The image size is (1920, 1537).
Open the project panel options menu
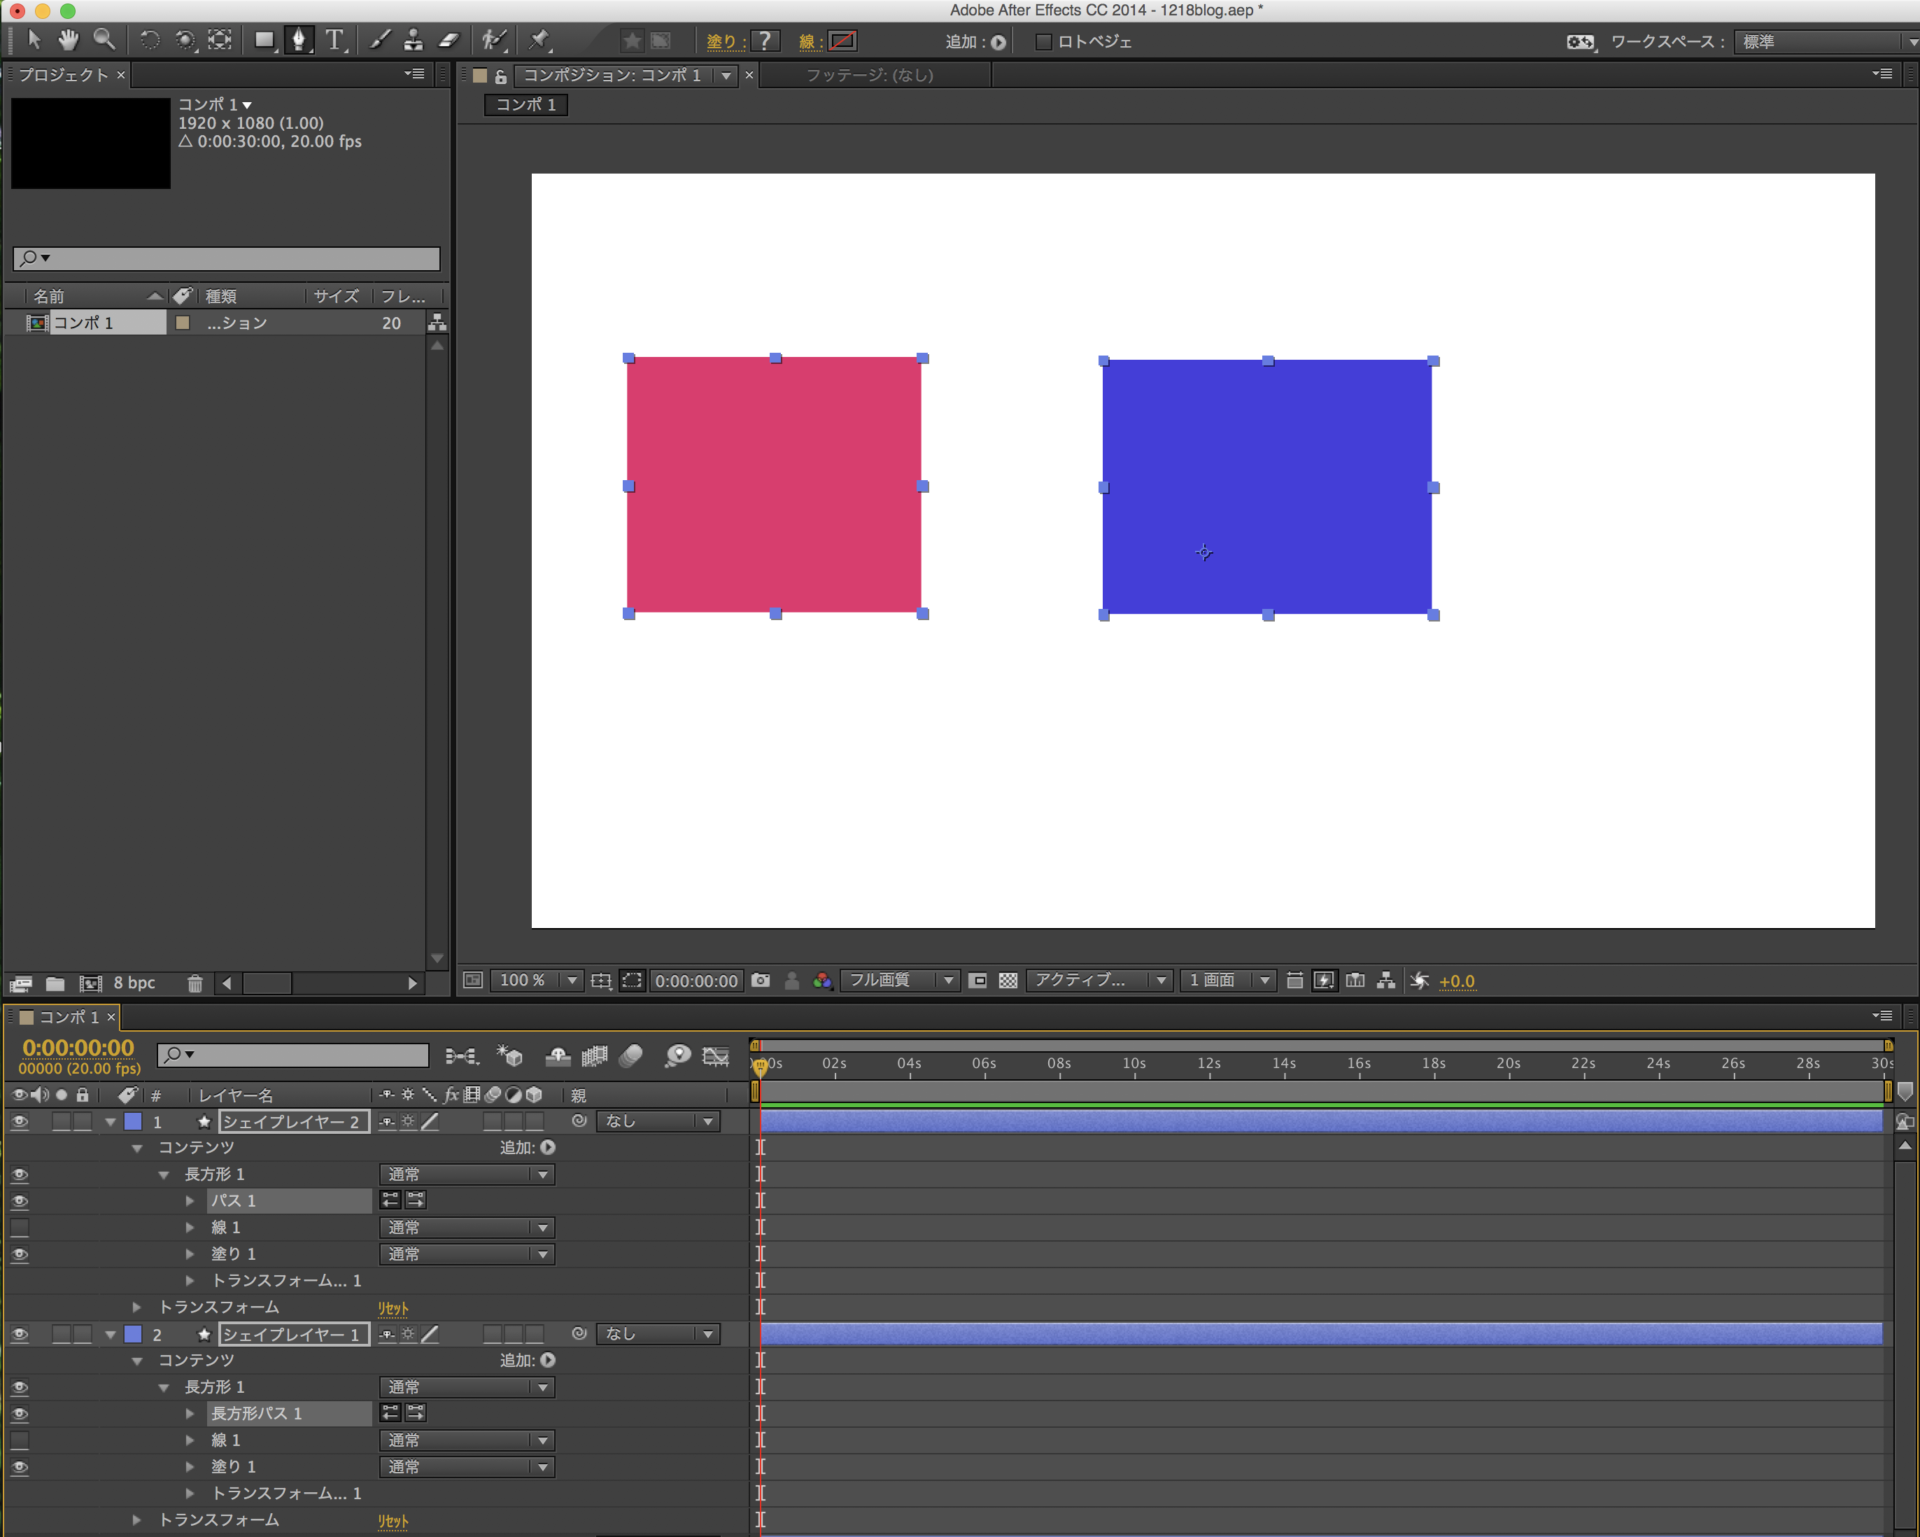(x=415, y=74)
